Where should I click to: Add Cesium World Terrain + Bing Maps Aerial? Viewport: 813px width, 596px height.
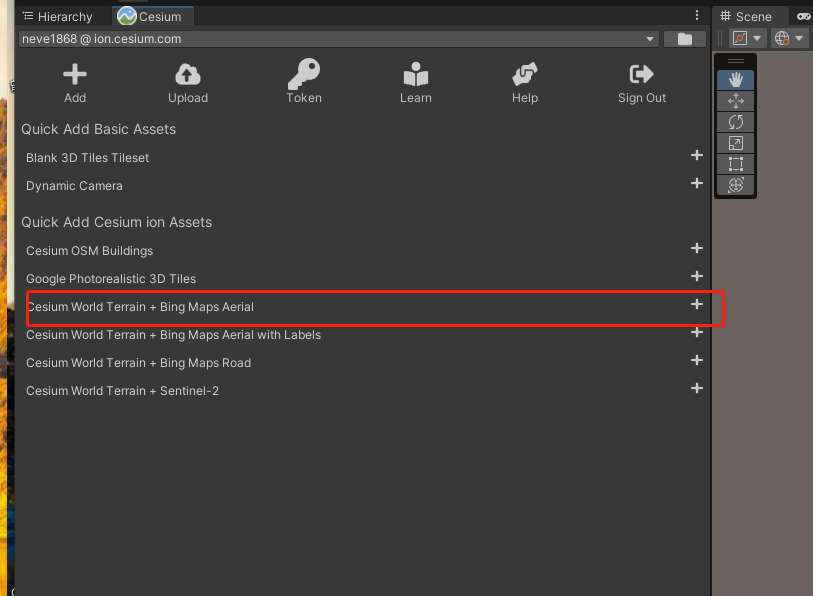697,304
